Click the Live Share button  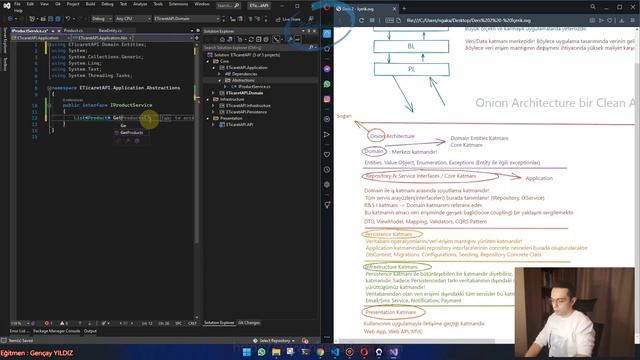tap(288, 19)
